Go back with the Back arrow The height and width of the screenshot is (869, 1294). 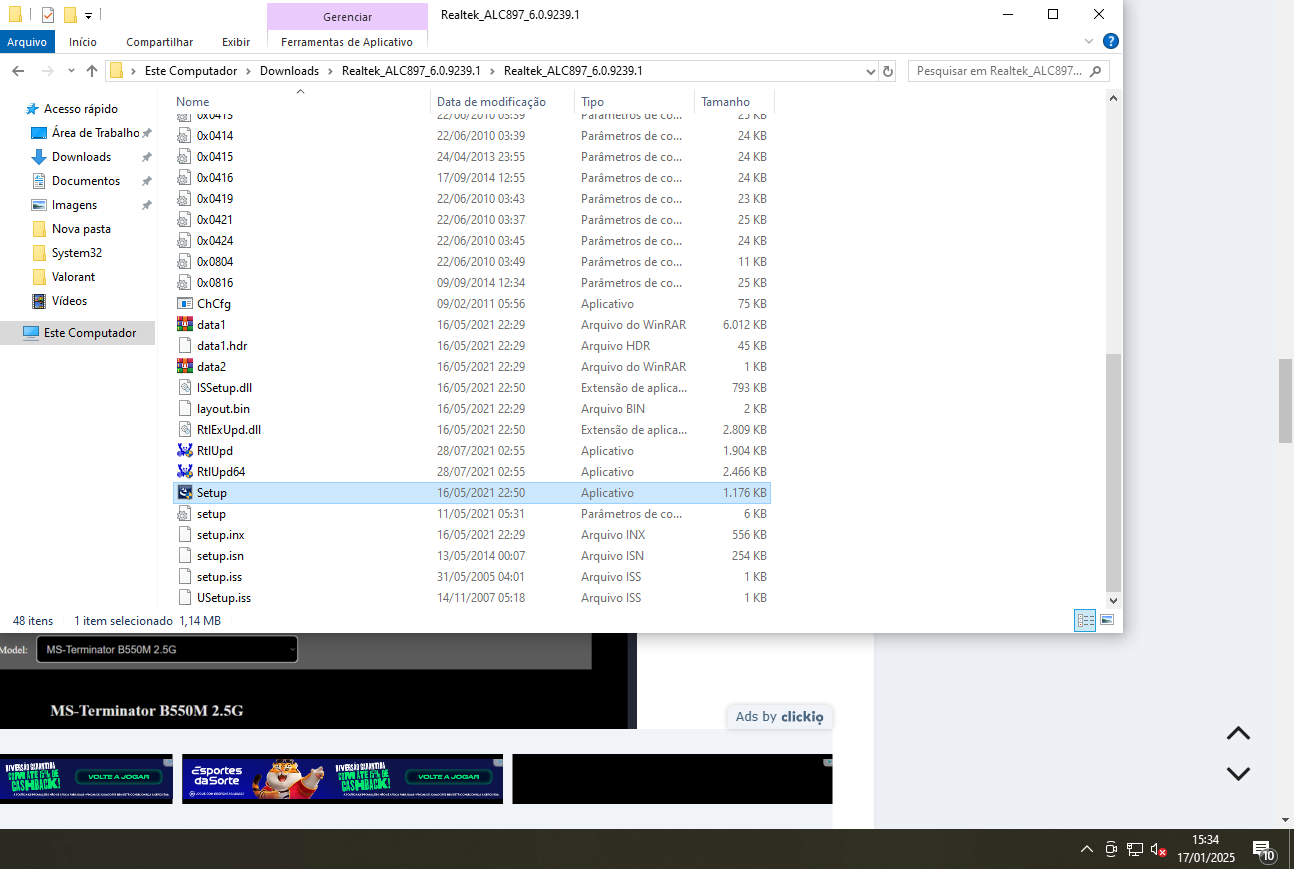17,71
